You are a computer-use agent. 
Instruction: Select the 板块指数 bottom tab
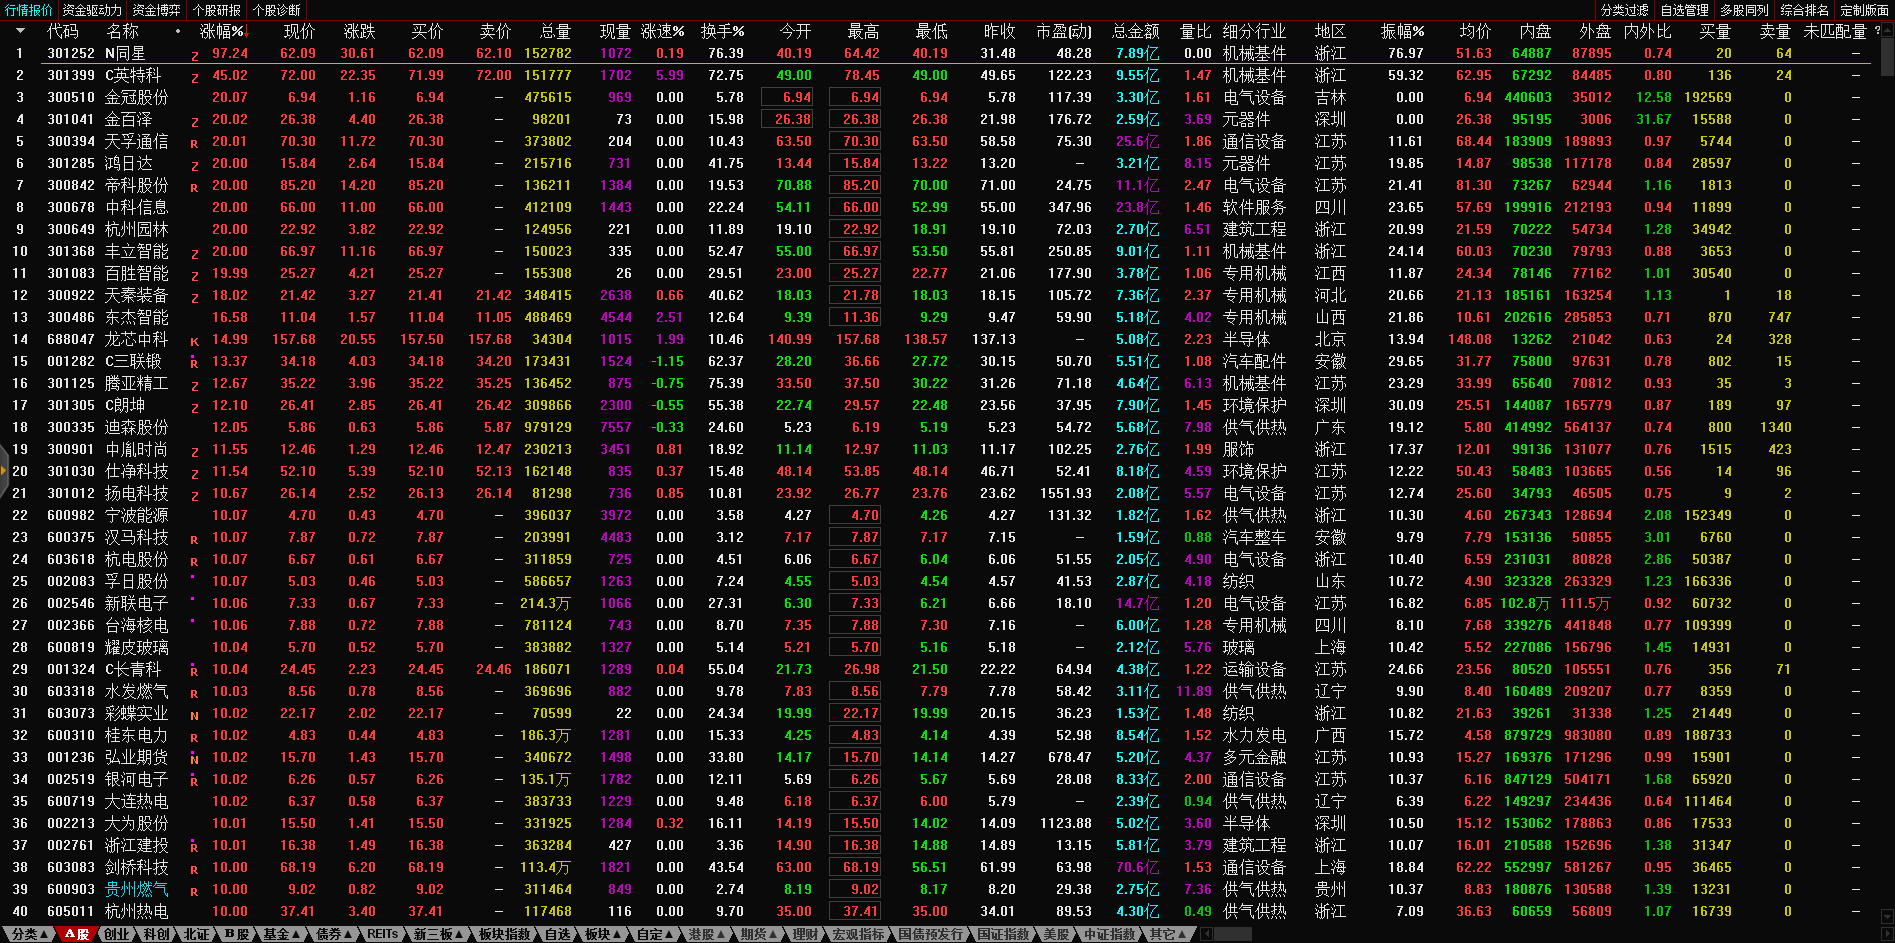504,934
